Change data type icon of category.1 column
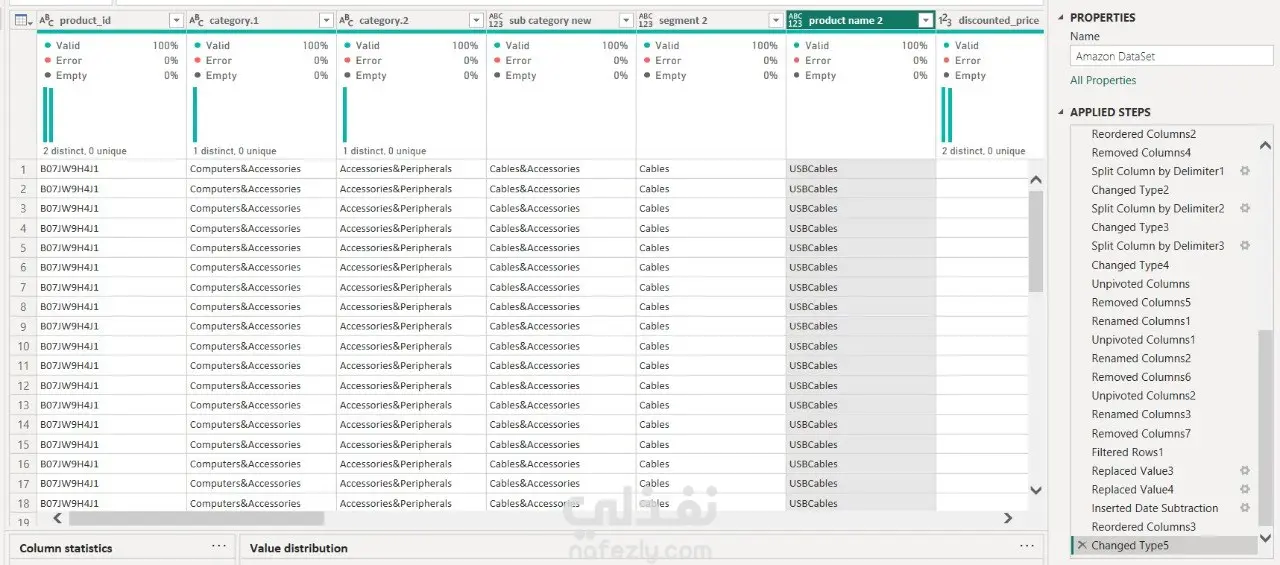Image resolution: width=1280 pixels, height=565 pixels. [x=197, y=20]
